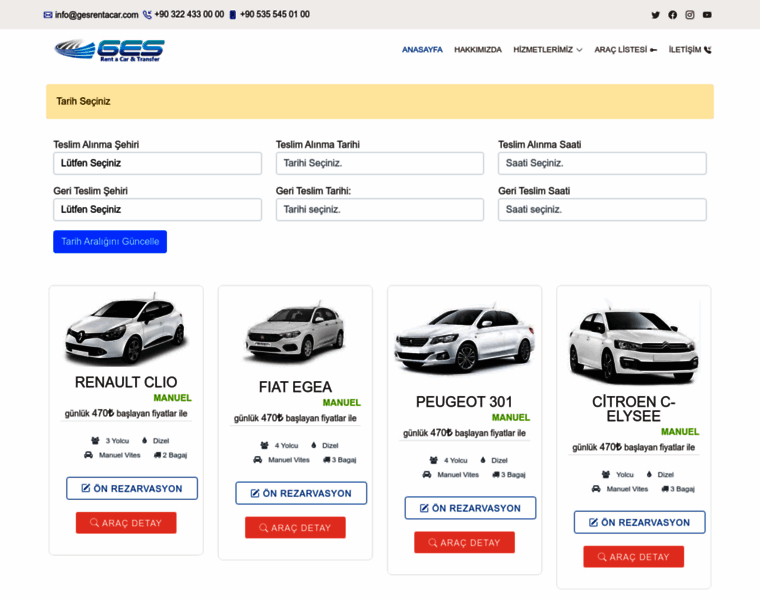This screenshot has height=600, width=760.
Task: Click ÖN REZARVASYON for Citroen C-Elysee
Action: (x=639, y=522)
